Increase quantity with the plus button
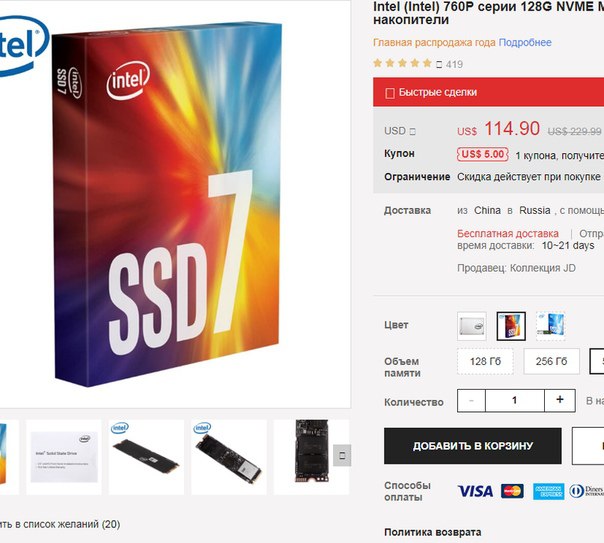Image resolution: width=604 pixels, height=543 pixels. coord(560,401)
